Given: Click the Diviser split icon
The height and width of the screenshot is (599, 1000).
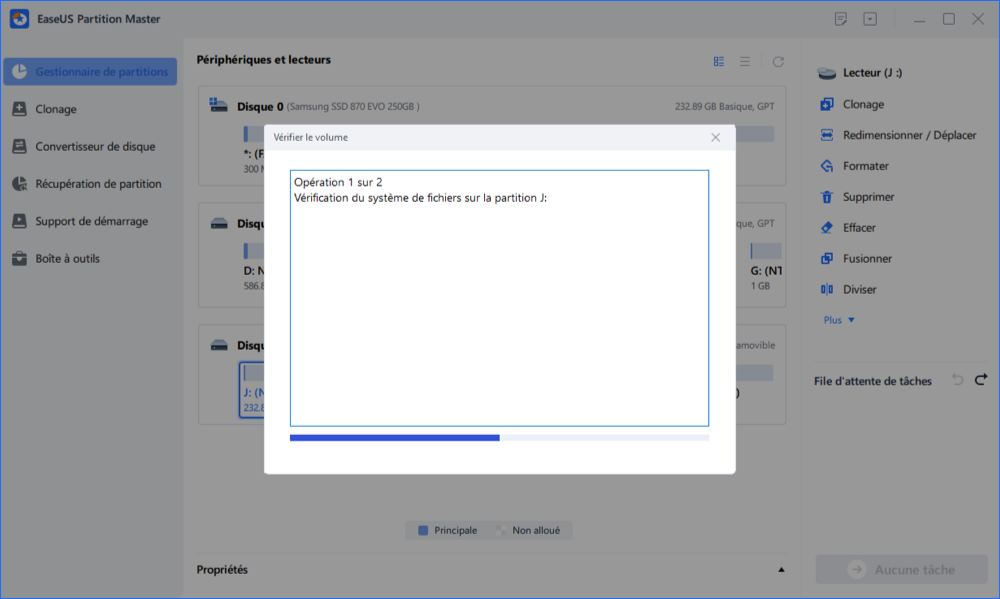Looking at the screenshot, I should 827,289.
